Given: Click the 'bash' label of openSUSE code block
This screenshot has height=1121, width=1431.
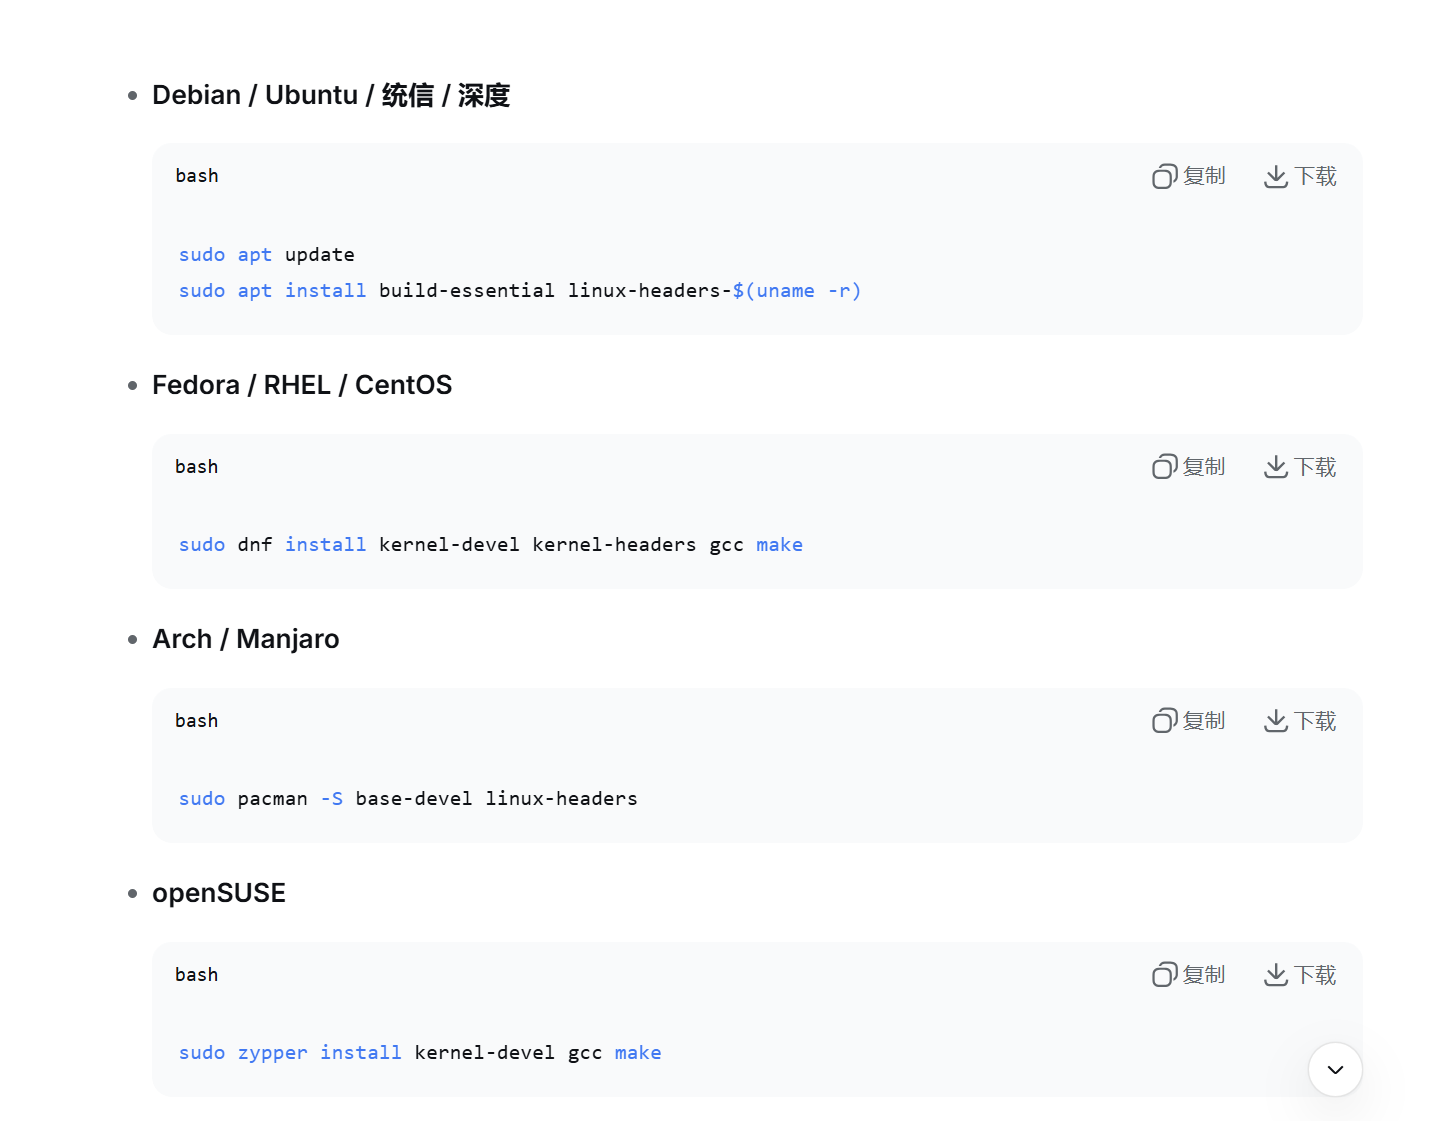Looking at the screenshot, I should pyautogui.click(x=197, y=975).
